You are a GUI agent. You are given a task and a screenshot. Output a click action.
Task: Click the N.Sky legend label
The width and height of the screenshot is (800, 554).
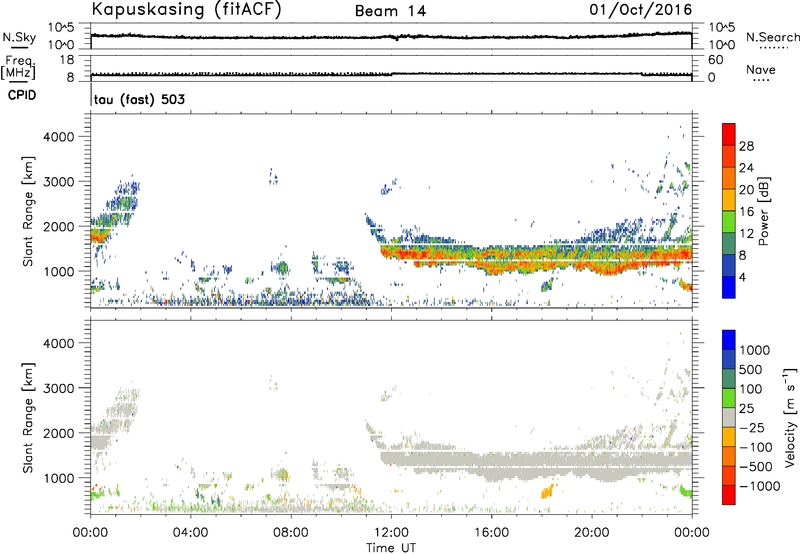click(19, 37)
